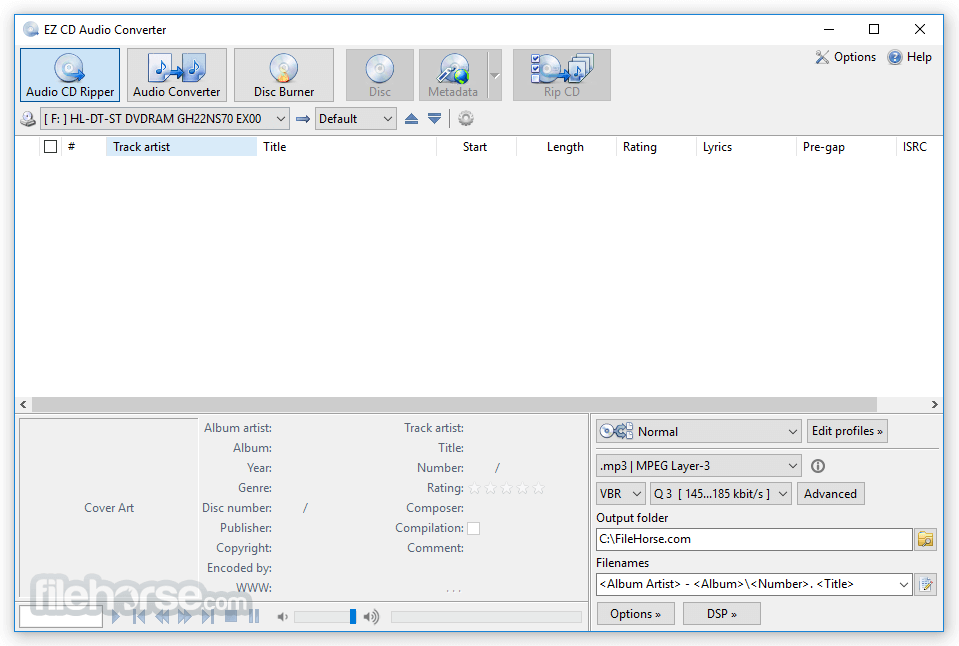Click the stop playback button

(x=231, y=616)
